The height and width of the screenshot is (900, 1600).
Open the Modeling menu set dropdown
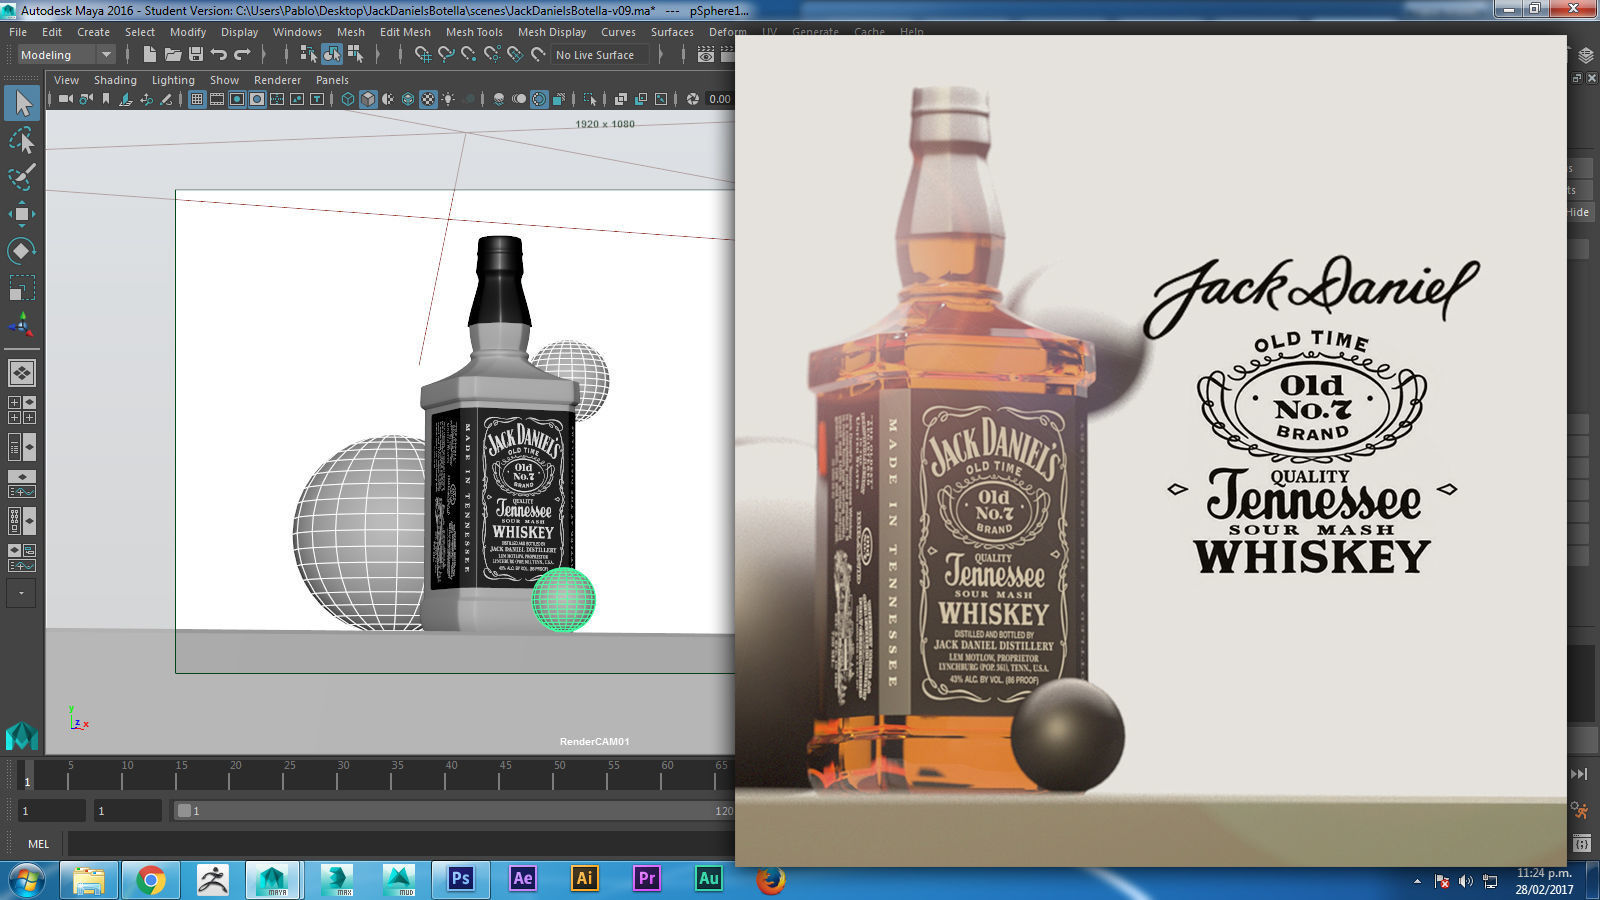66,55
